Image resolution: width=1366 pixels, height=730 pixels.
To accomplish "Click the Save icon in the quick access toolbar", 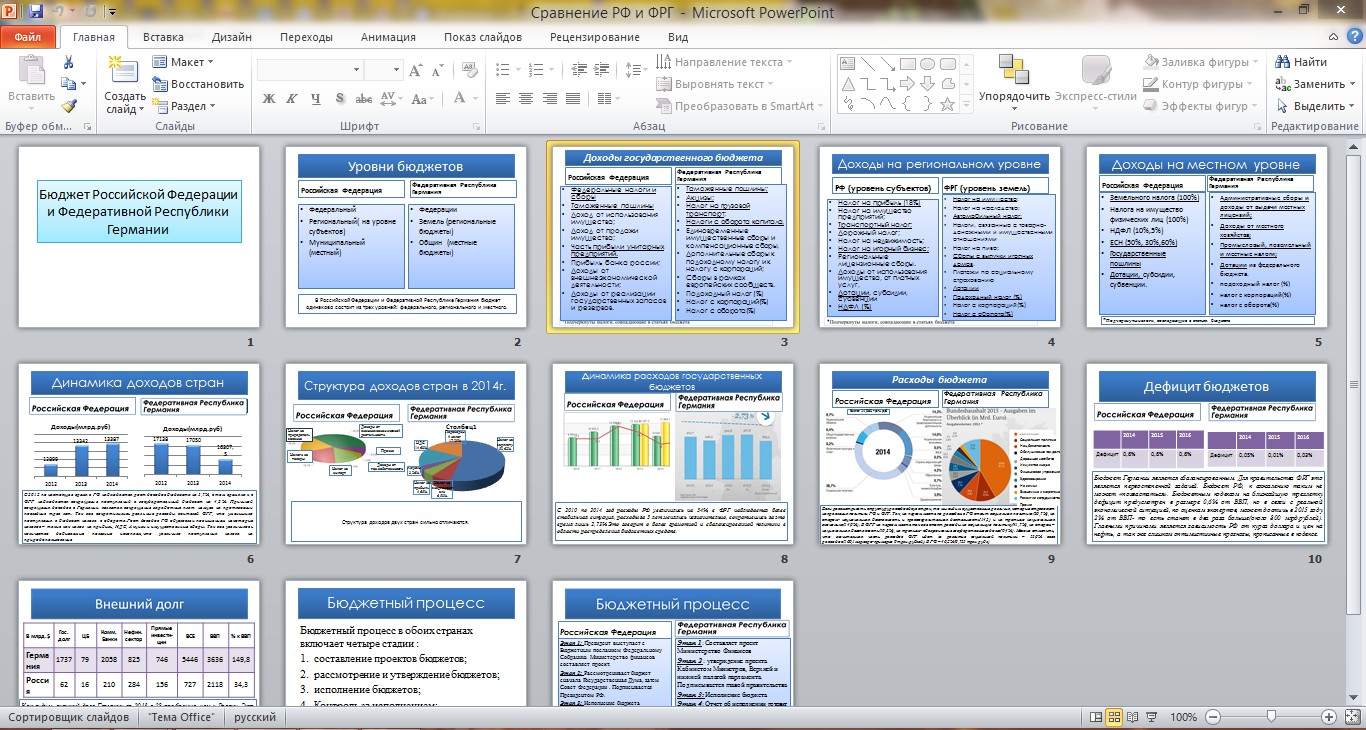I will tap(37, 12).
